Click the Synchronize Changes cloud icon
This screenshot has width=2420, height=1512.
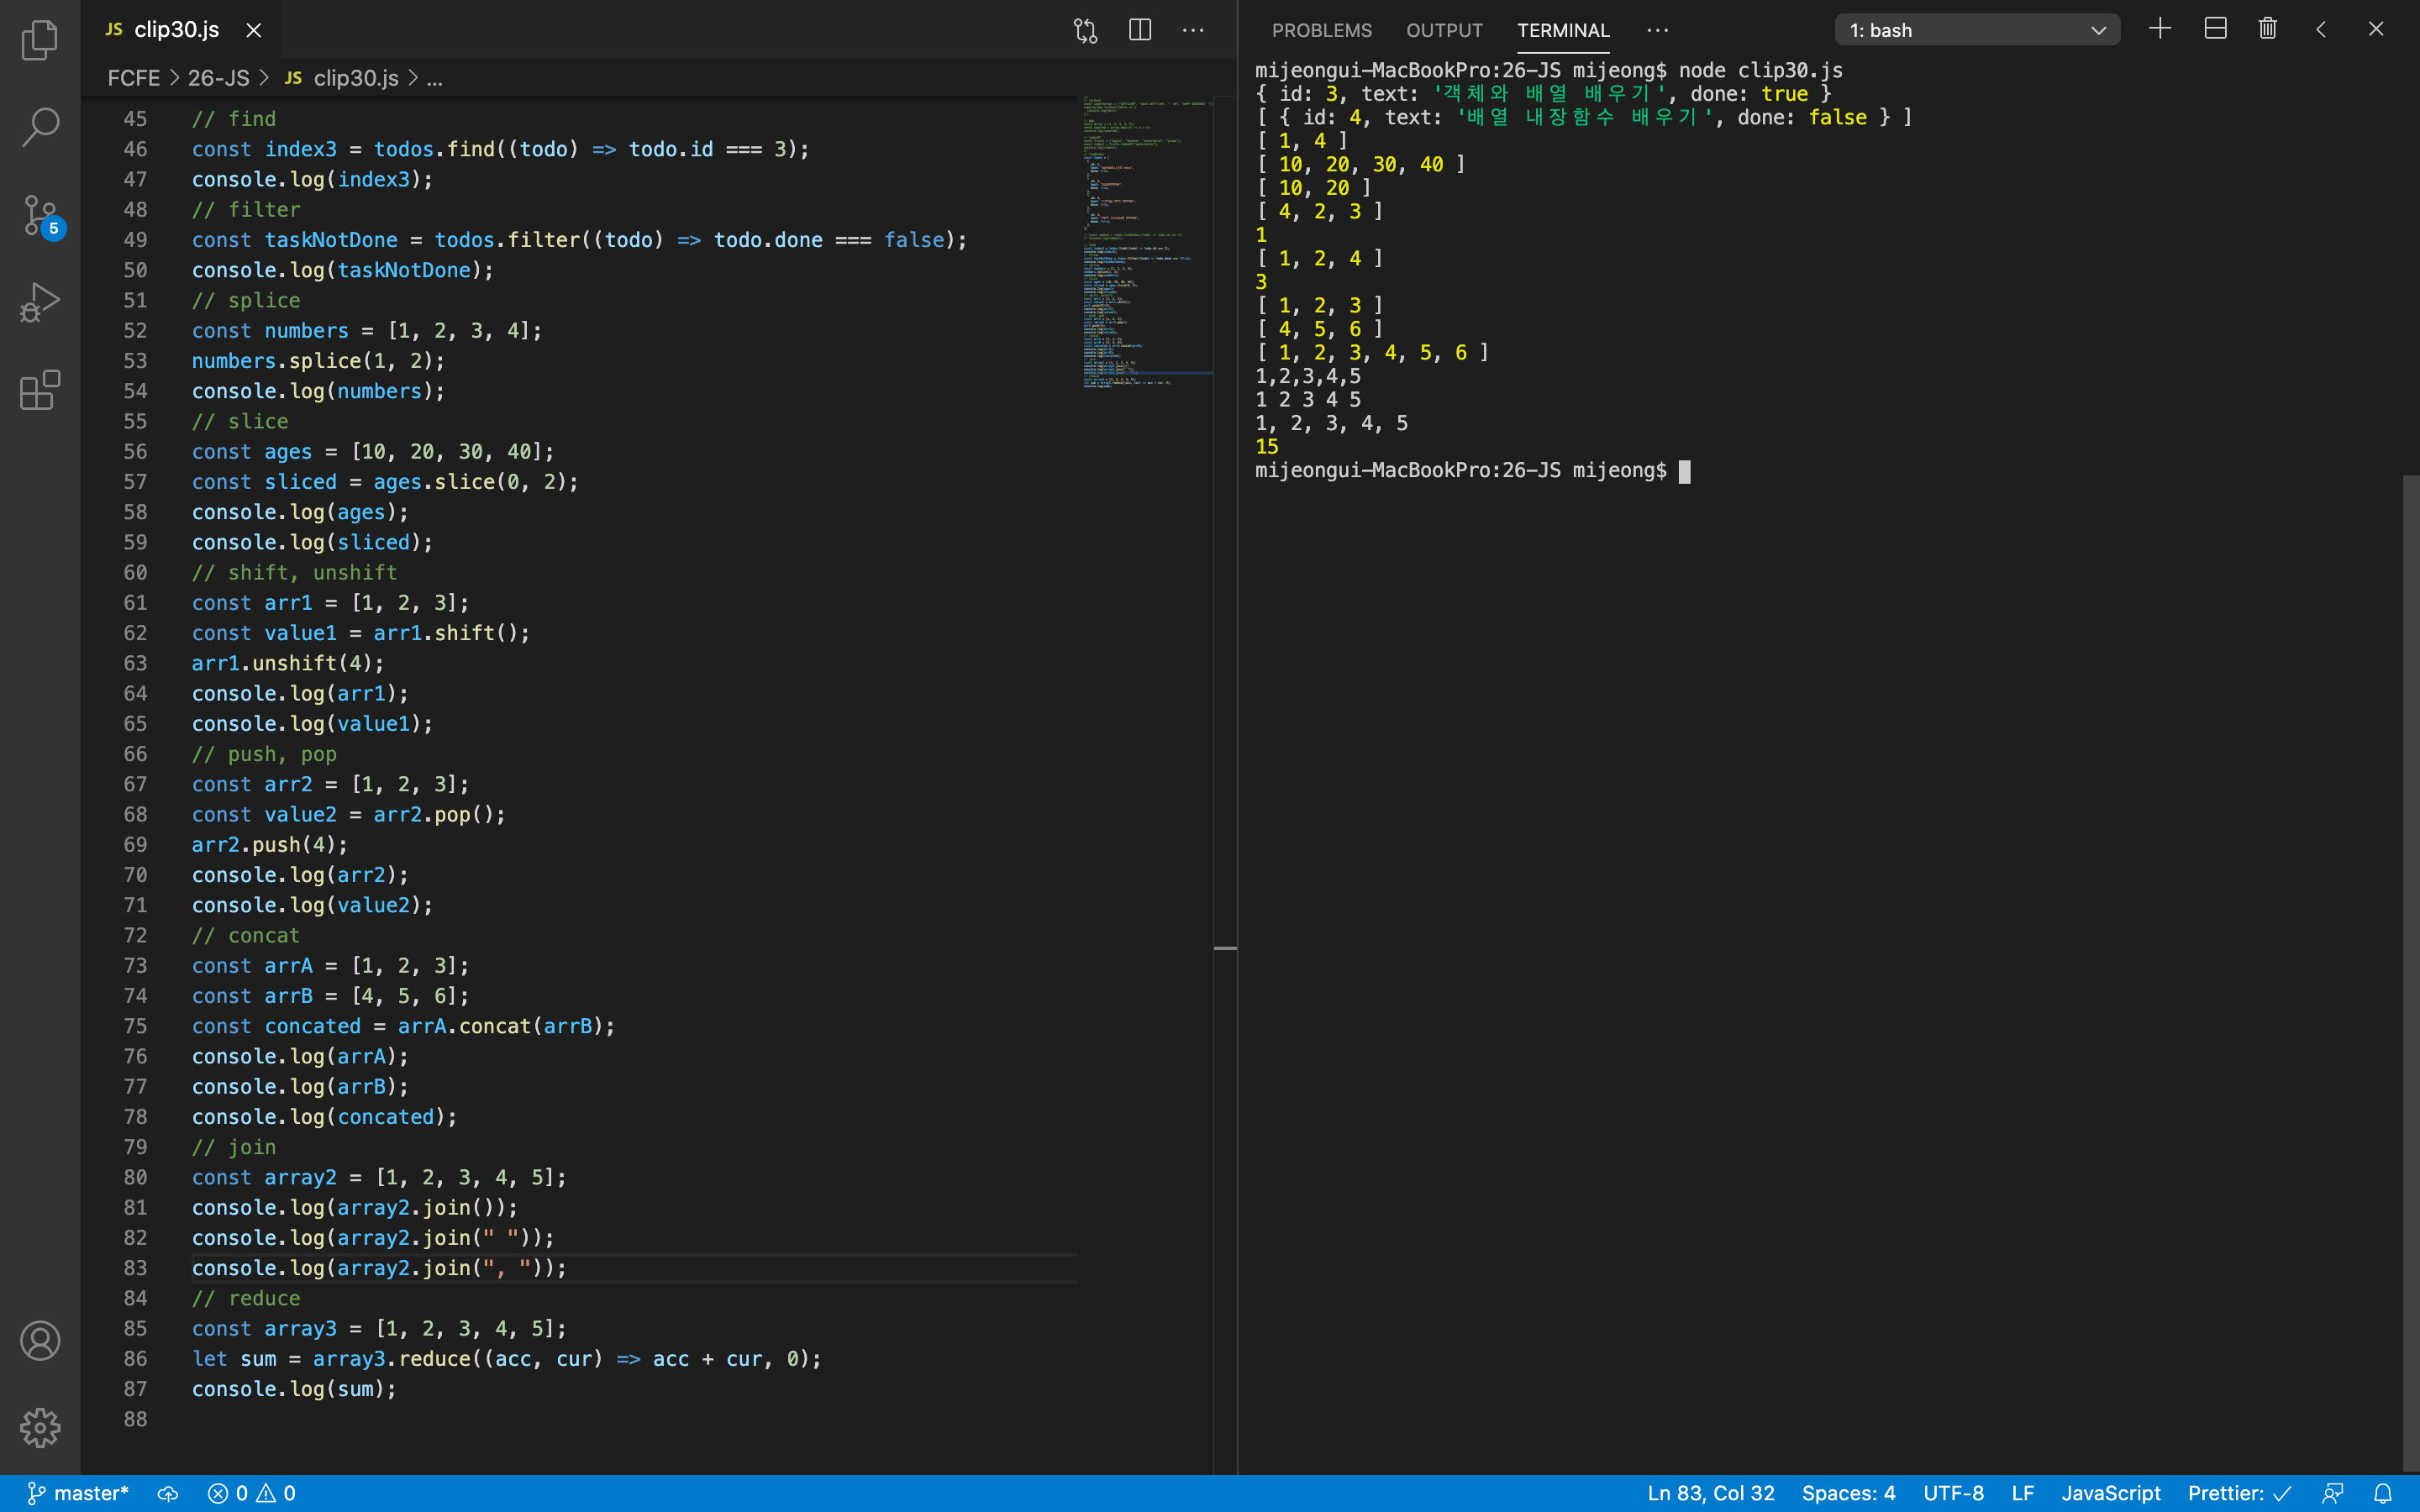click(x=168, y=1493)
